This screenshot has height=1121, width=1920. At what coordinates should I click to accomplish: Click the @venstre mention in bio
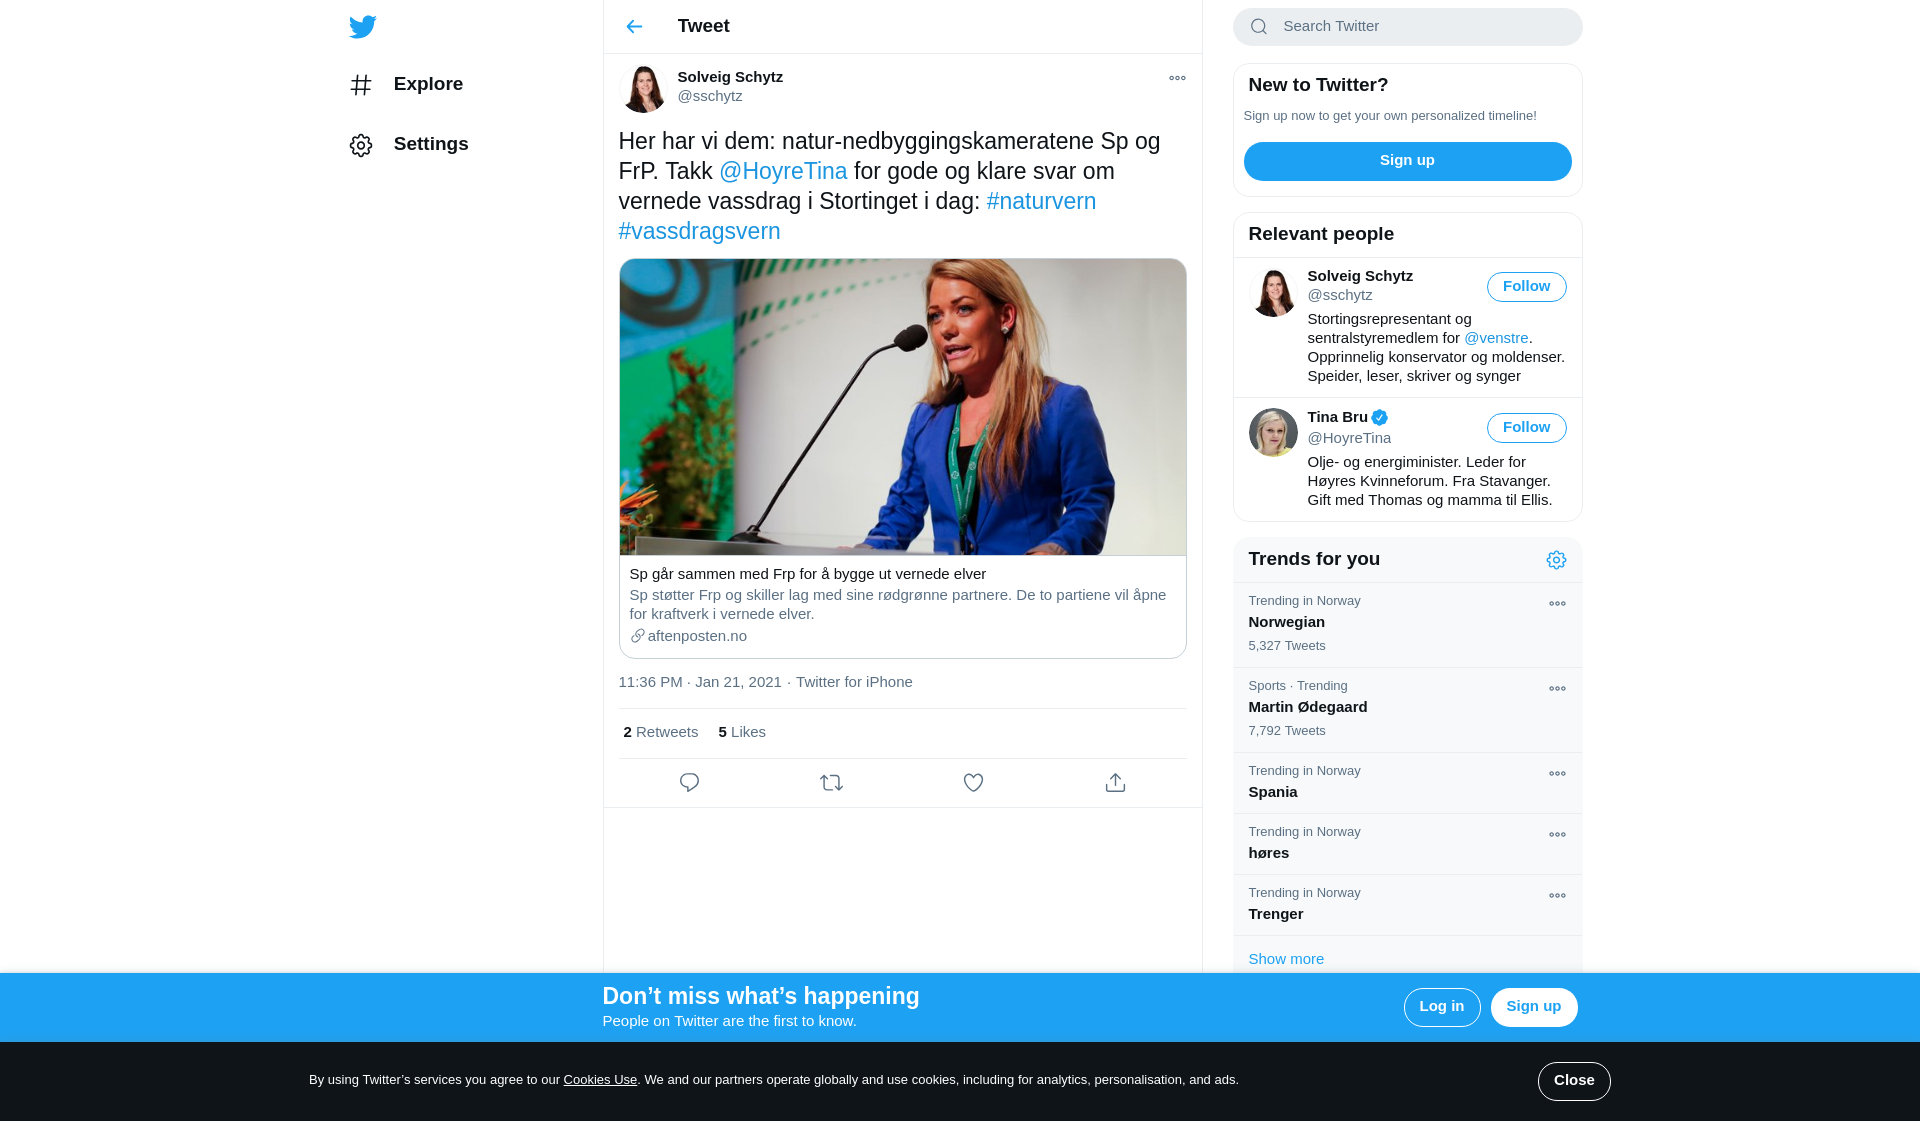click(1496, 338)
